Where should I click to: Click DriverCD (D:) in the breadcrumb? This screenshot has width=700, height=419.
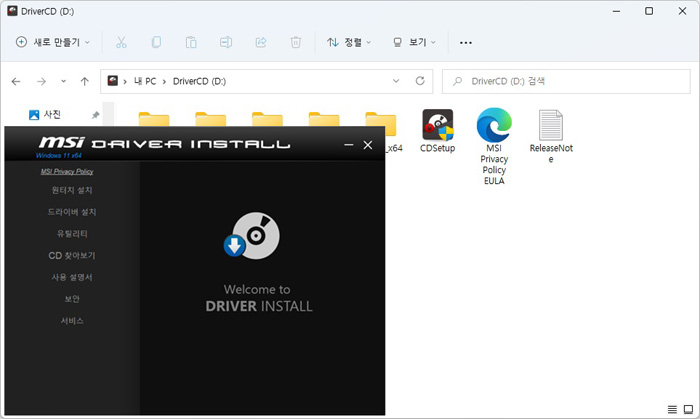pyautogui.click(x=199, y=81)
